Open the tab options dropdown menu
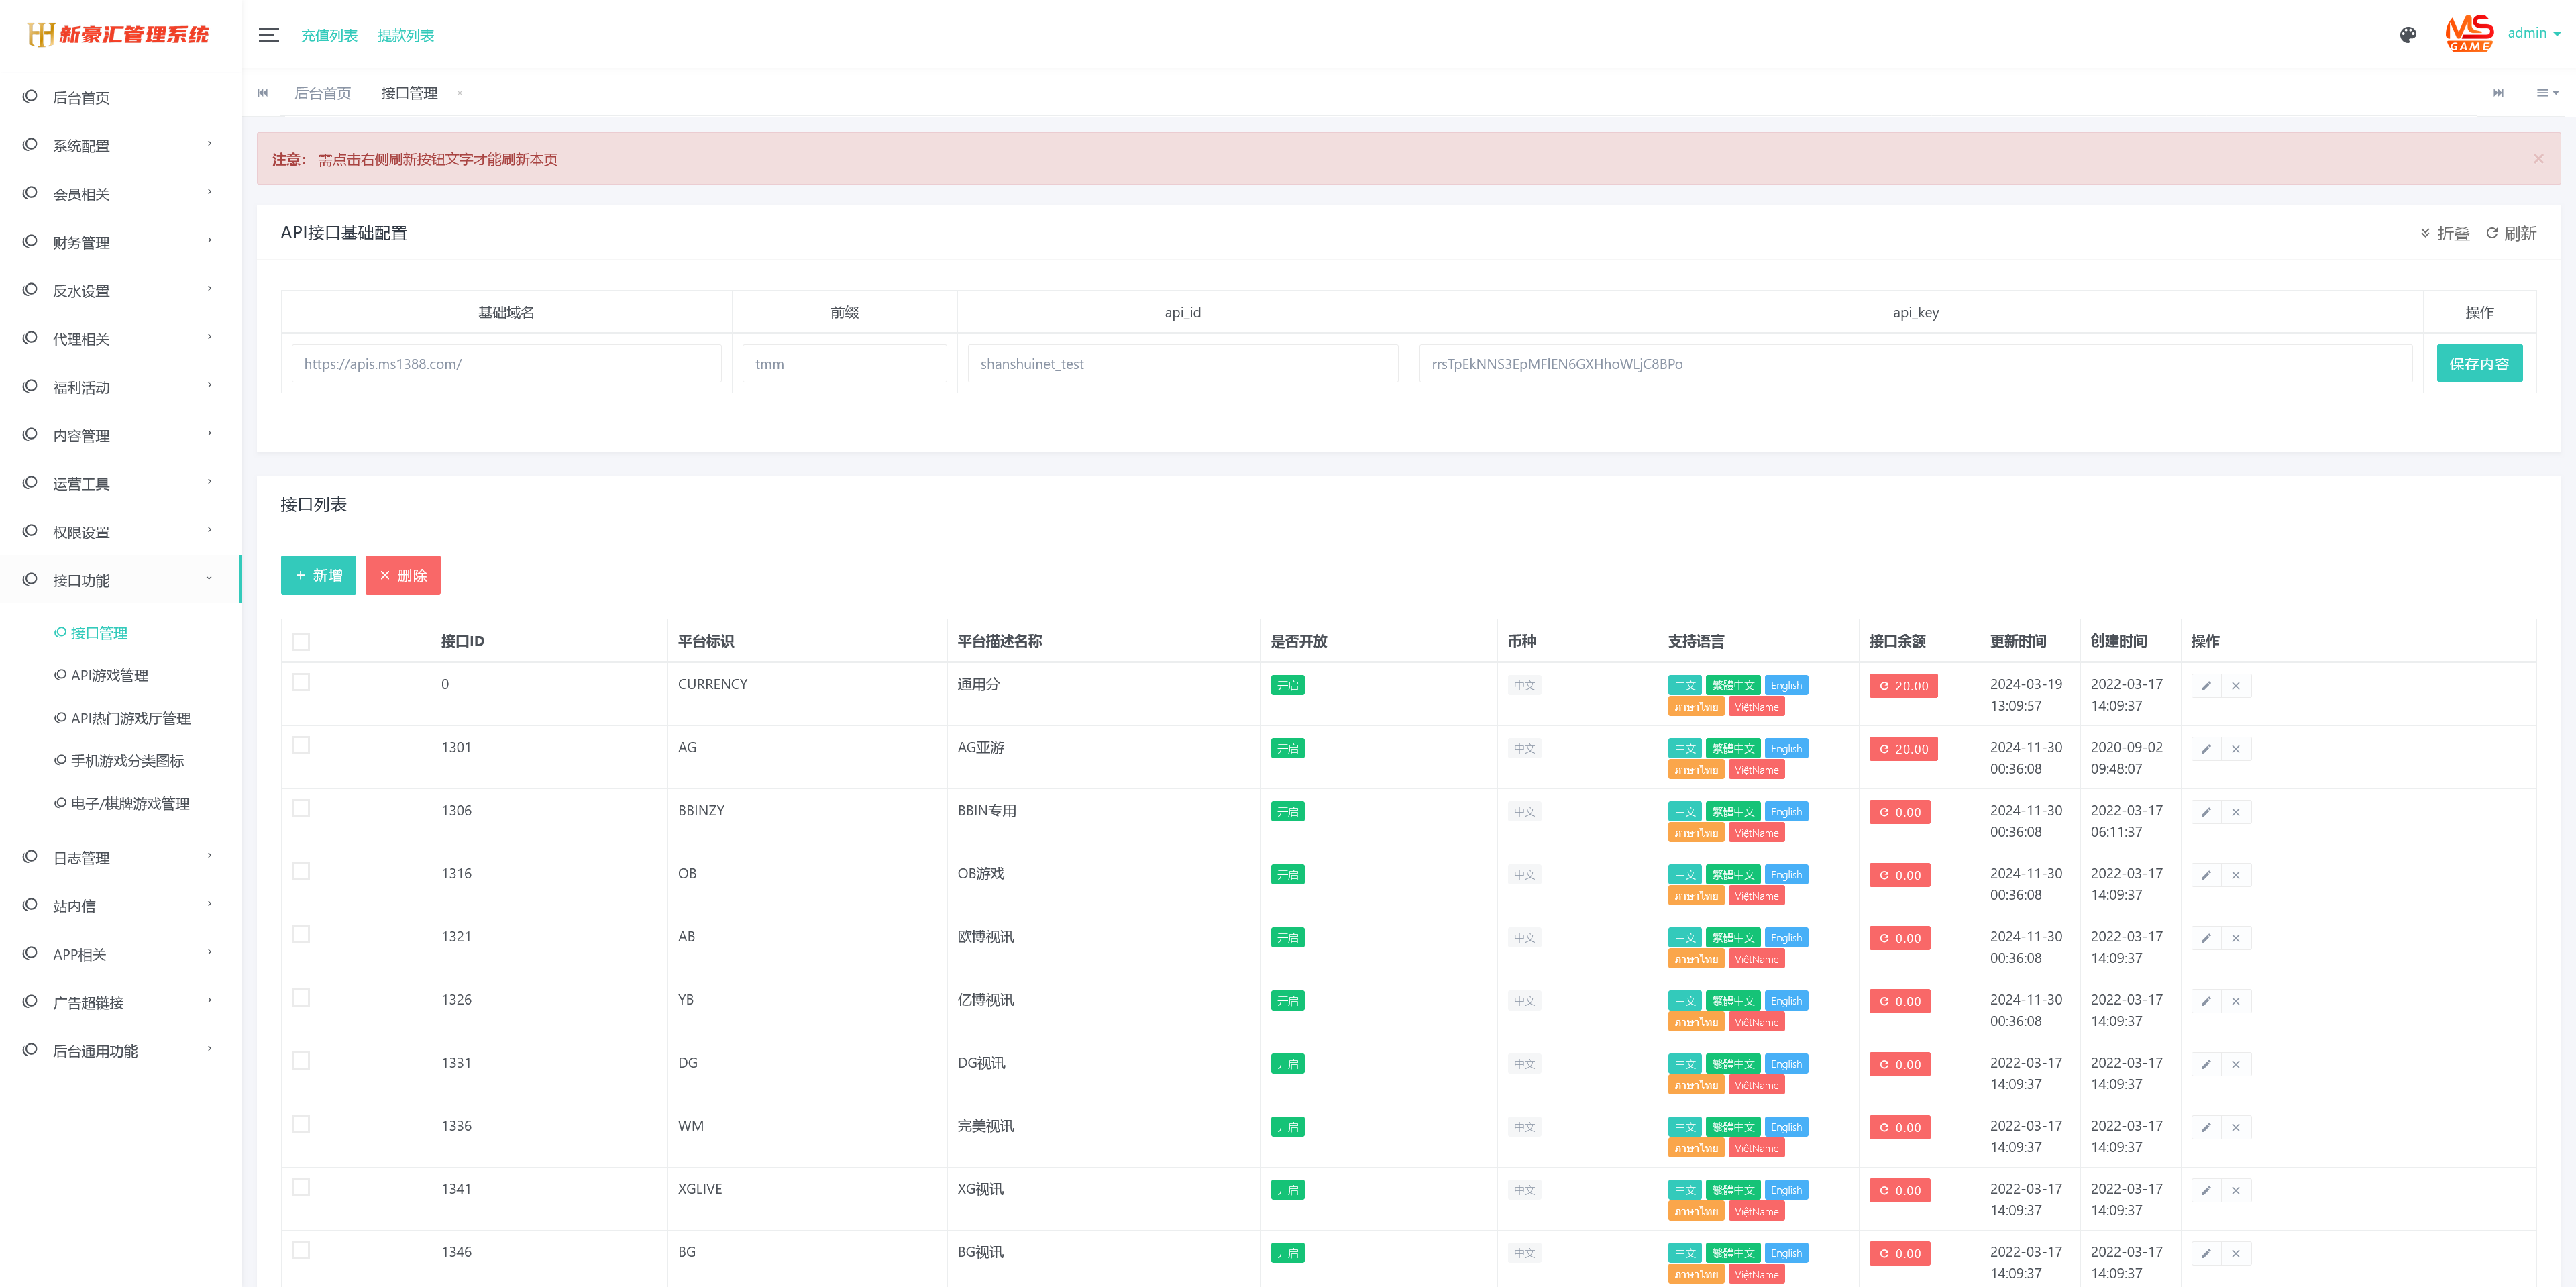Viewport: 2576px width, 1287px height. pos(2547,93)
